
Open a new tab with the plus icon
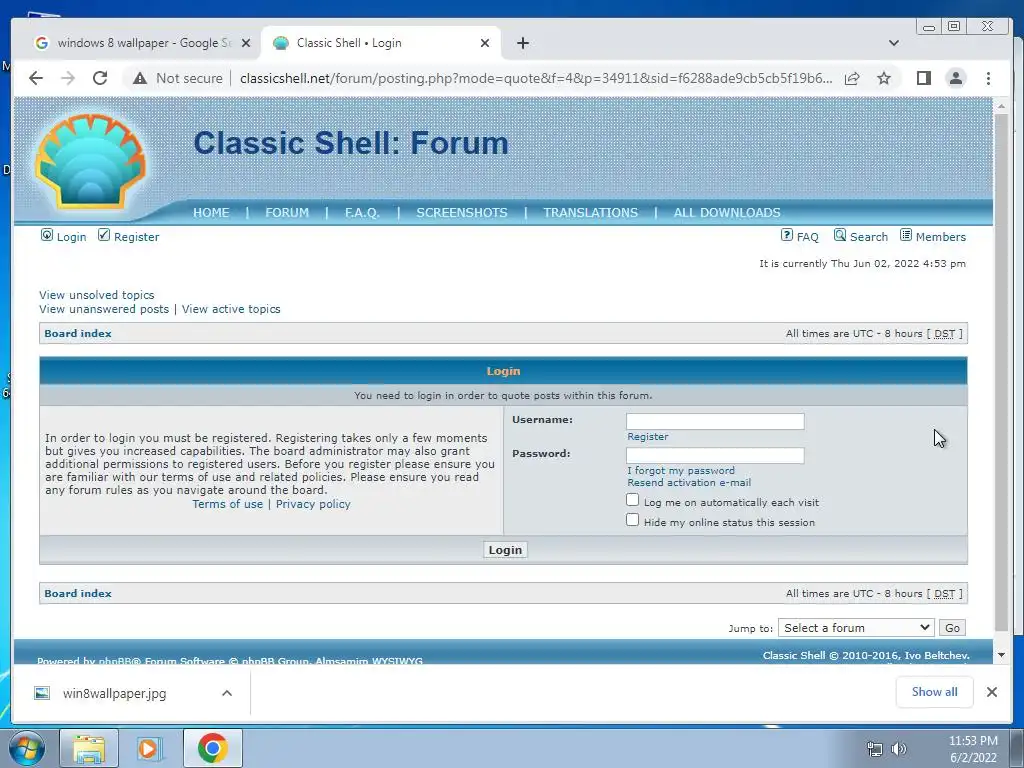522,43
